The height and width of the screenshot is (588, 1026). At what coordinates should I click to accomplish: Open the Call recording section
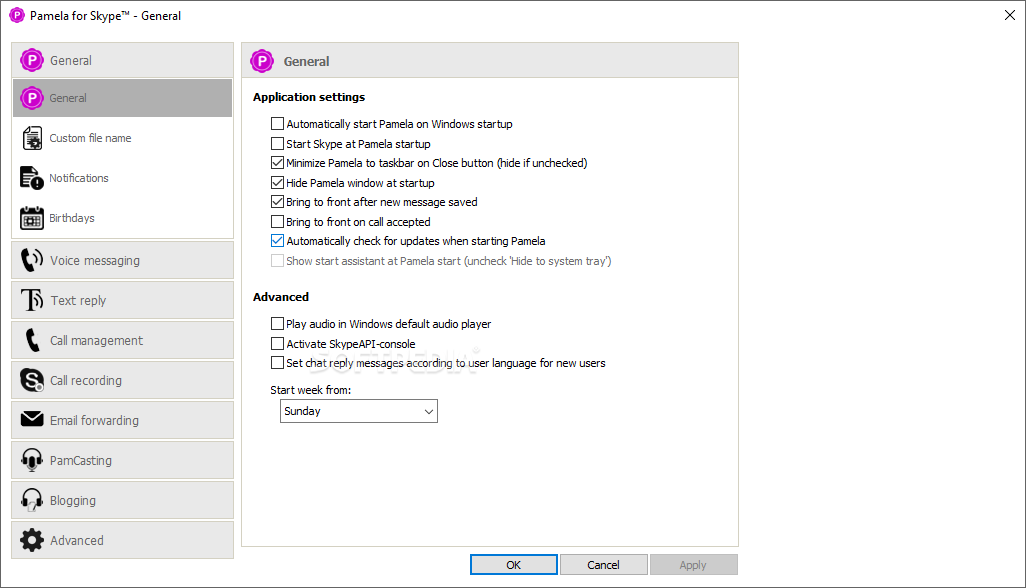pos(122,380)
